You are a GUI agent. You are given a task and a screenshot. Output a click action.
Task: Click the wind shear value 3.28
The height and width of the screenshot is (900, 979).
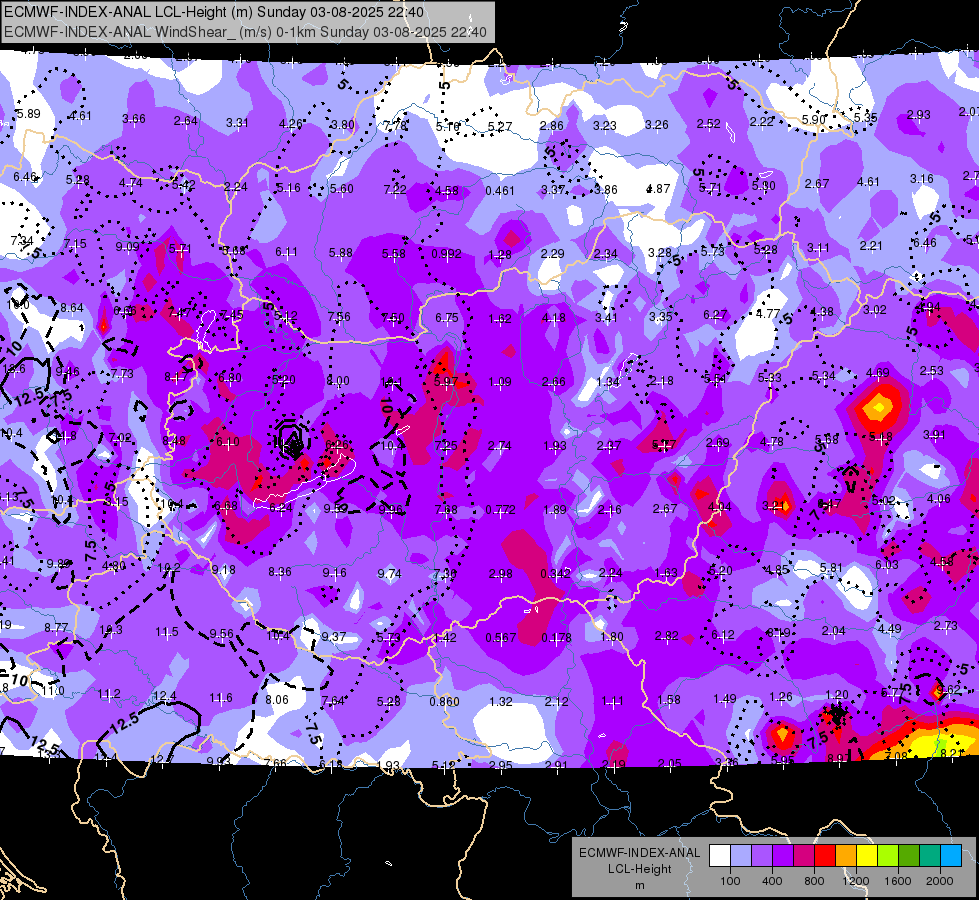[x=659, y=253]
